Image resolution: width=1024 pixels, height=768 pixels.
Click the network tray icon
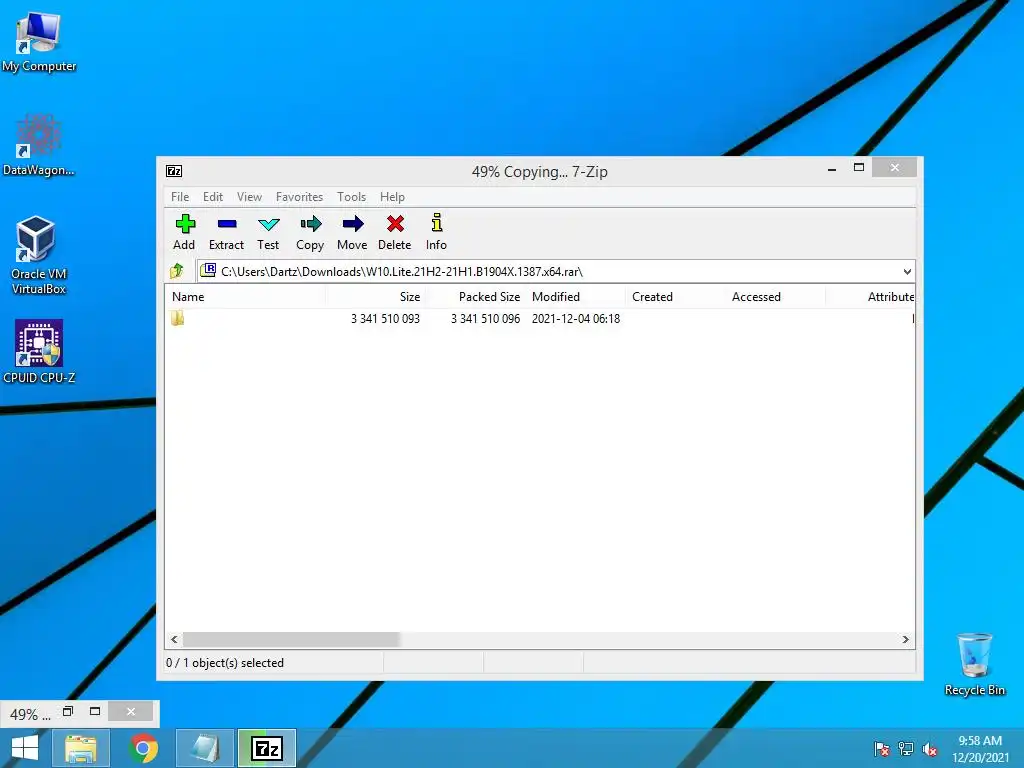point(906,749)
